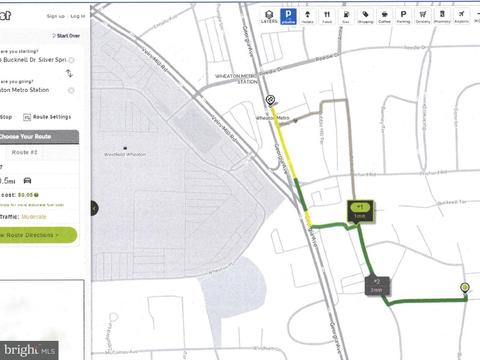Show Hotels on the map
The width and height of the screenshot is (480, 360).
(x=307, y=16)
